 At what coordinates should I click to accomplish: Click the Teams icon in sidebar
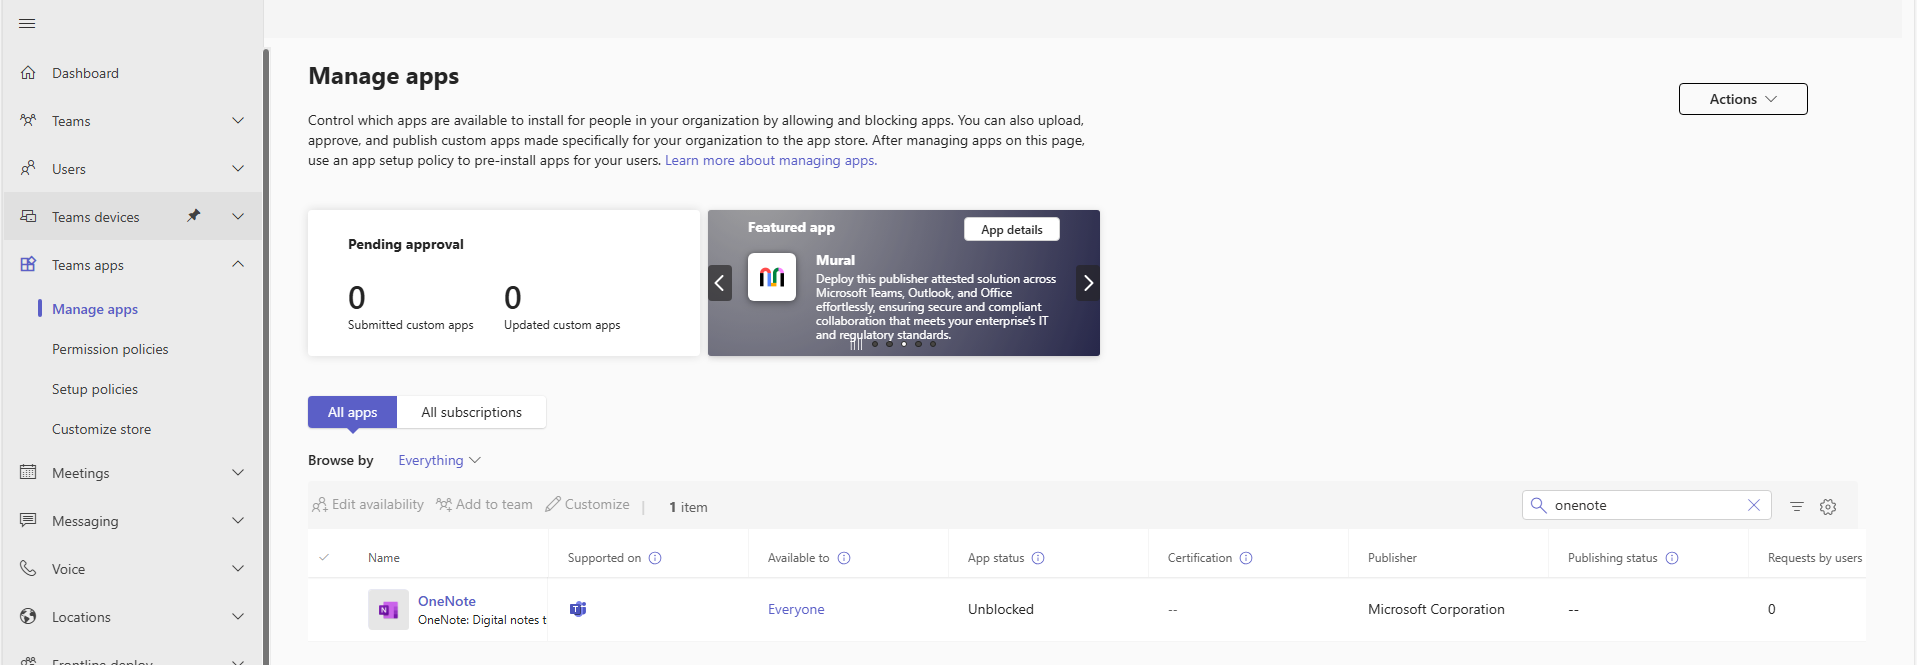28,121
